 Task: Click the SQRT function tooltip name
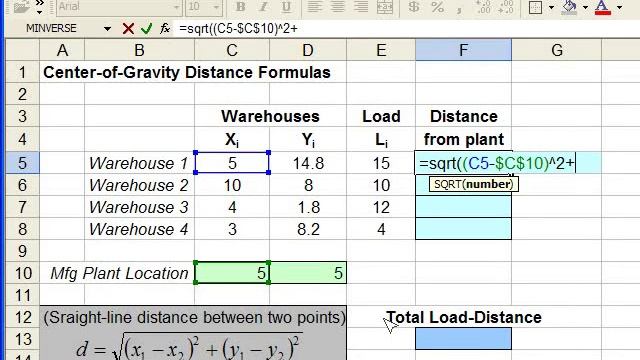[448, 184]
